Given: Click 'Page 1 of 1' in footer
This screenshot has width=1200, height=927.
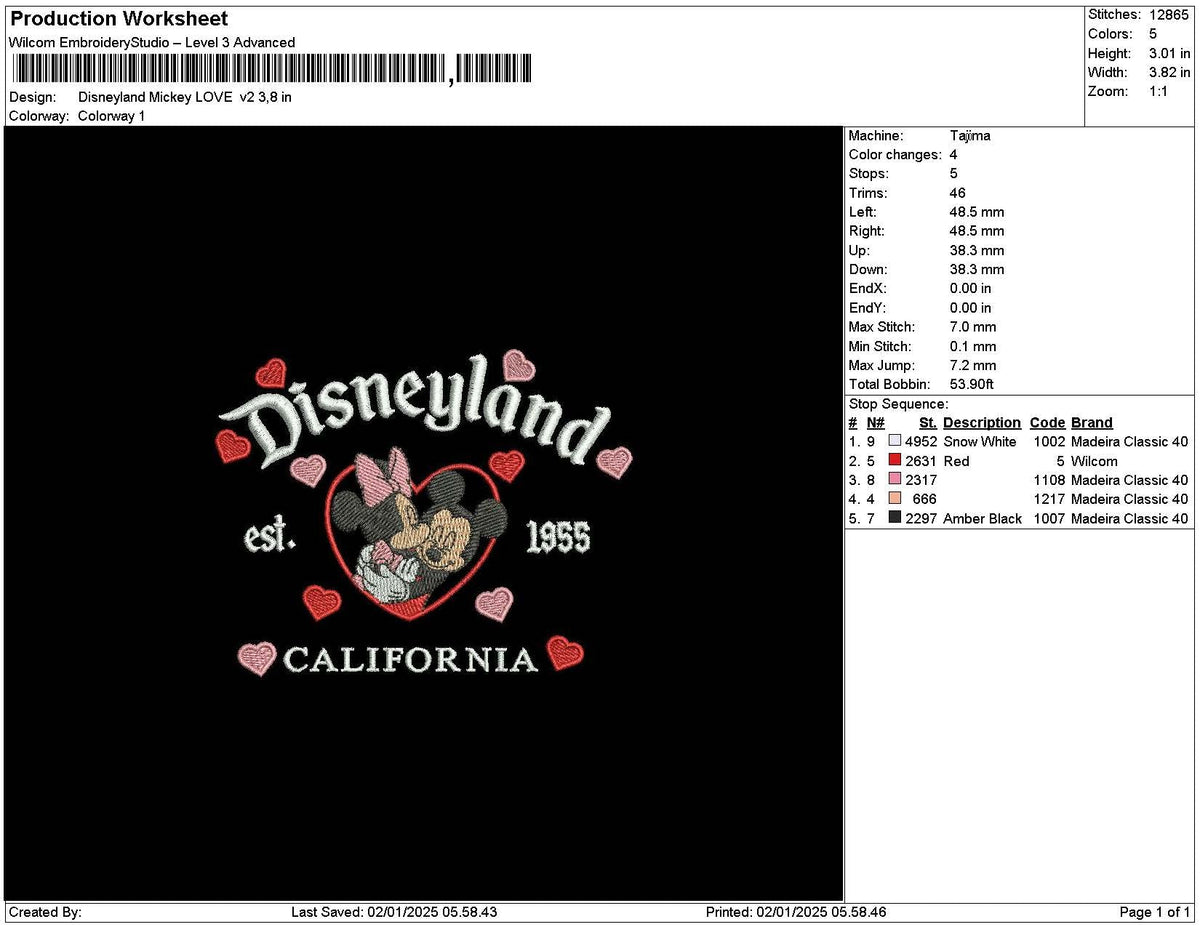Looking at the screenshot, I should click(1155, 912).
